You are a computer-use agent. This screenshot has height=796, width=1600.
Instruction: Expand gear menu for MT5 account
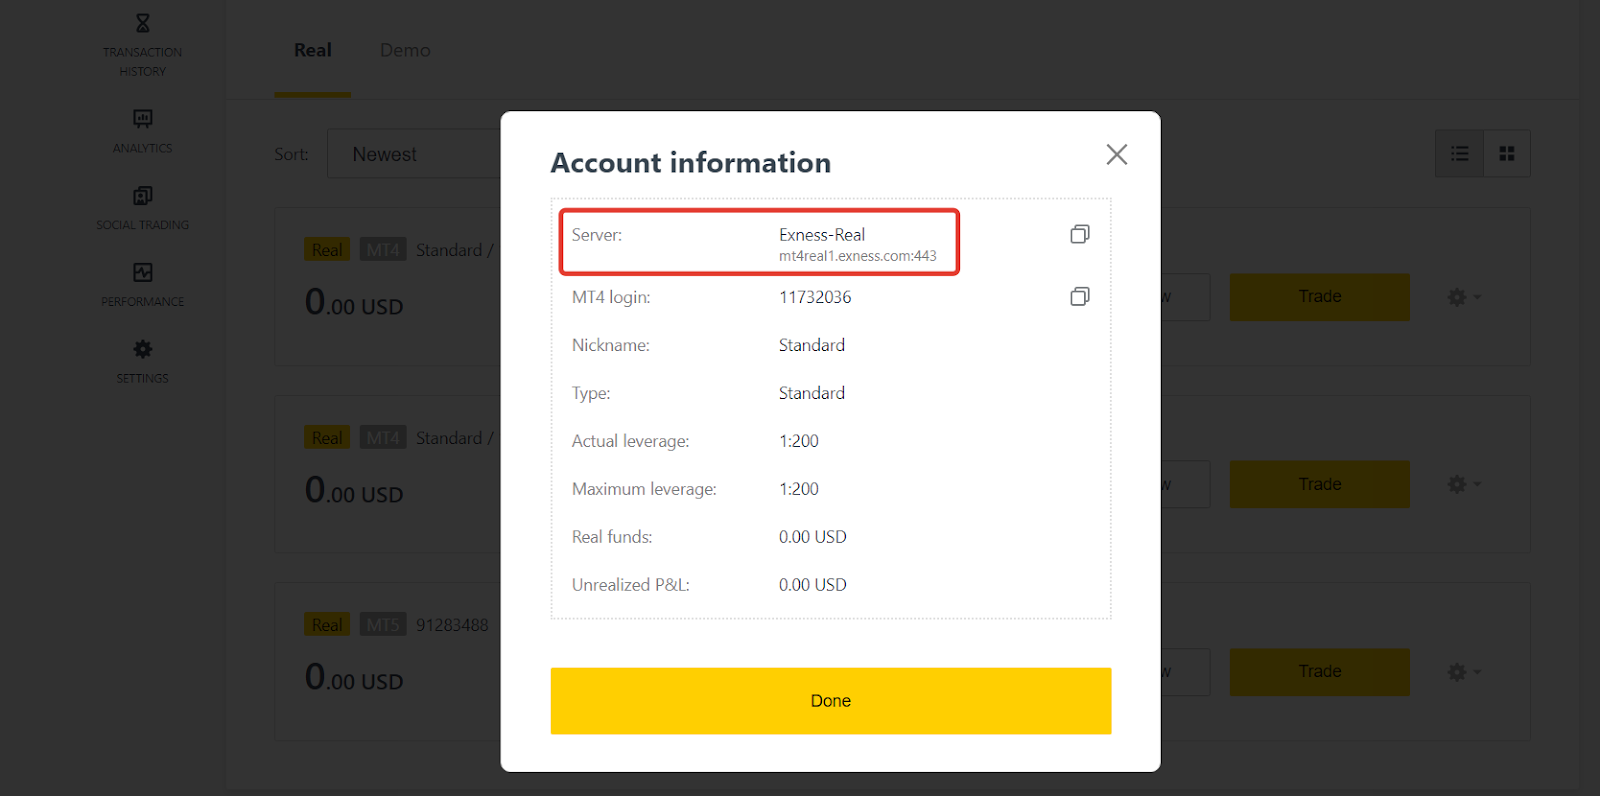pyautogui.click(x=1463, y=672)
